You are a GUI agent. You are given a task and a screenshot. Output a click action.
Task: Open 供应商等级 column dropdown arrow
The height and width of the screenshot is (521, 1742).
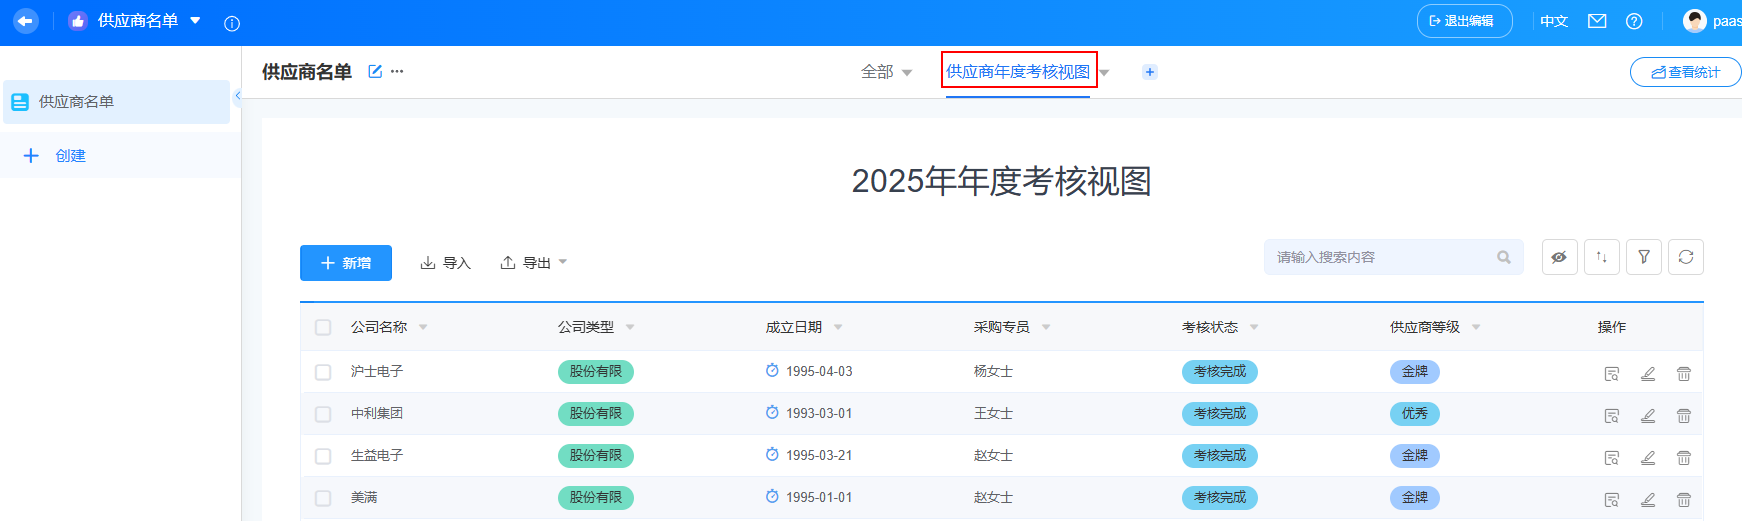coord(1476,327)
